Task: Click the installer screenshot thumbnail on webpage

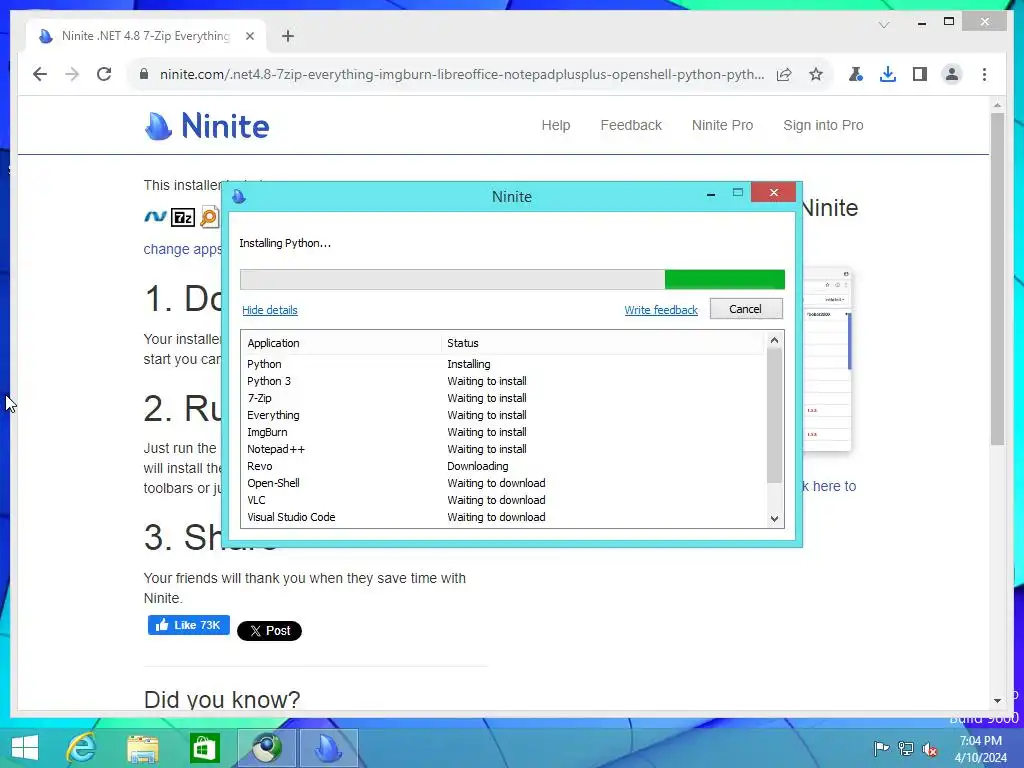Action: (828, 358)
